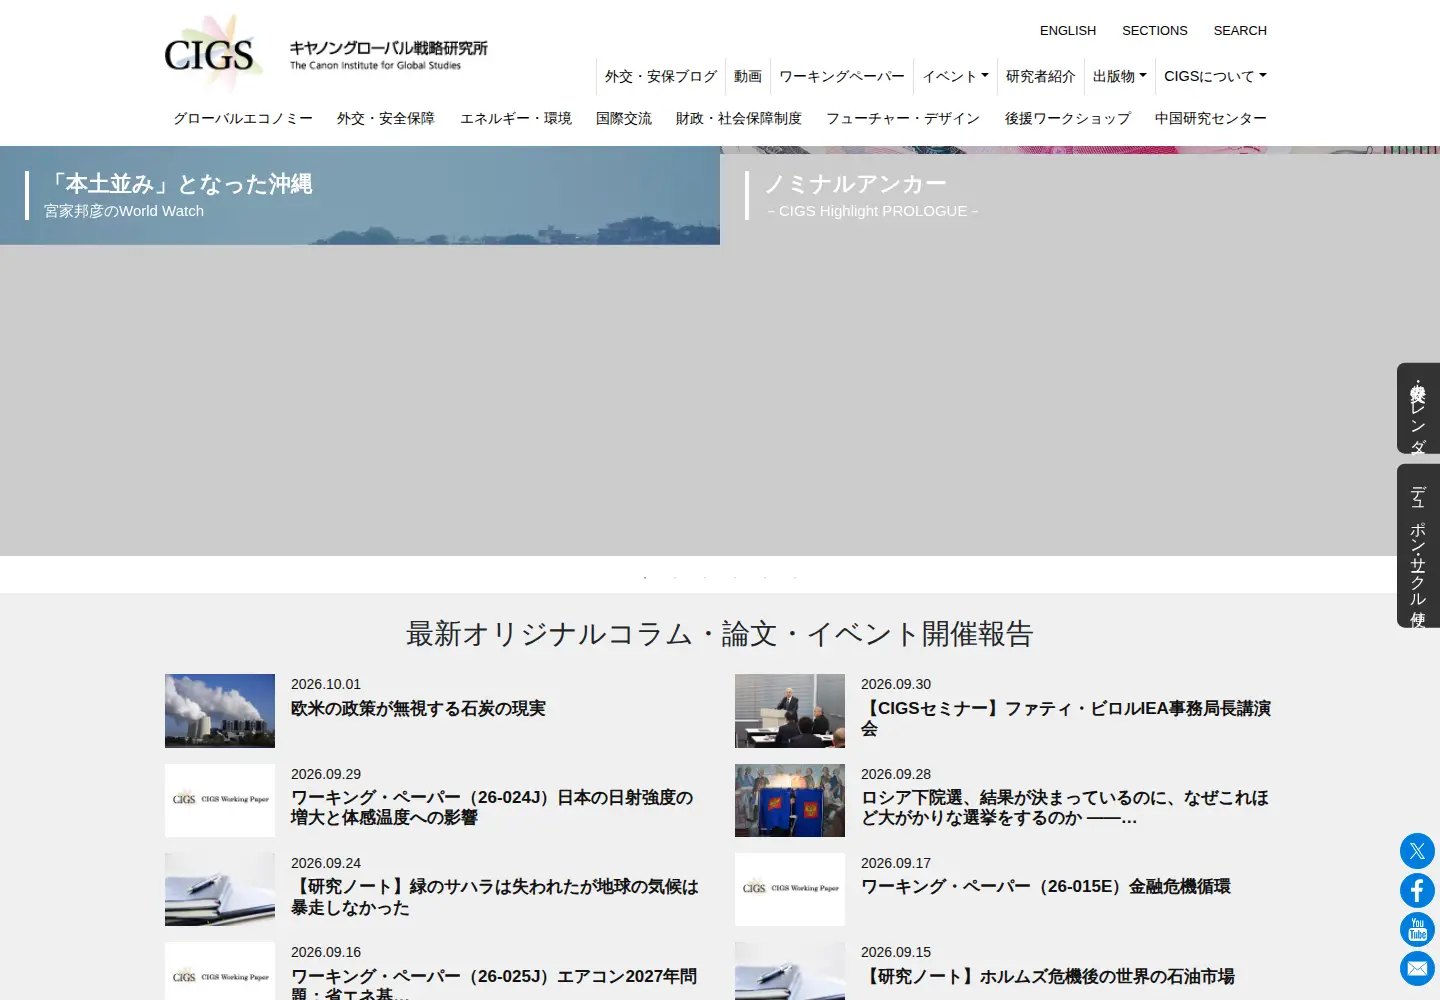Open ワーキングペーパー in the top navigation
This screenshot has height=1000, width=1440.
pos(842,76)
